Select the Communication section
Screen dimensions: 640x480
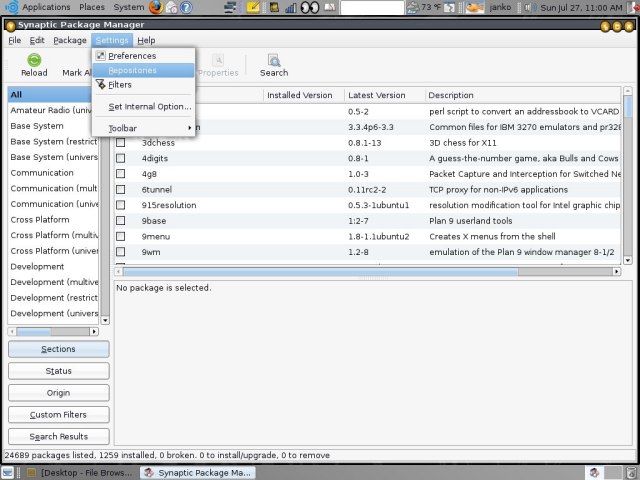[53, 173]
